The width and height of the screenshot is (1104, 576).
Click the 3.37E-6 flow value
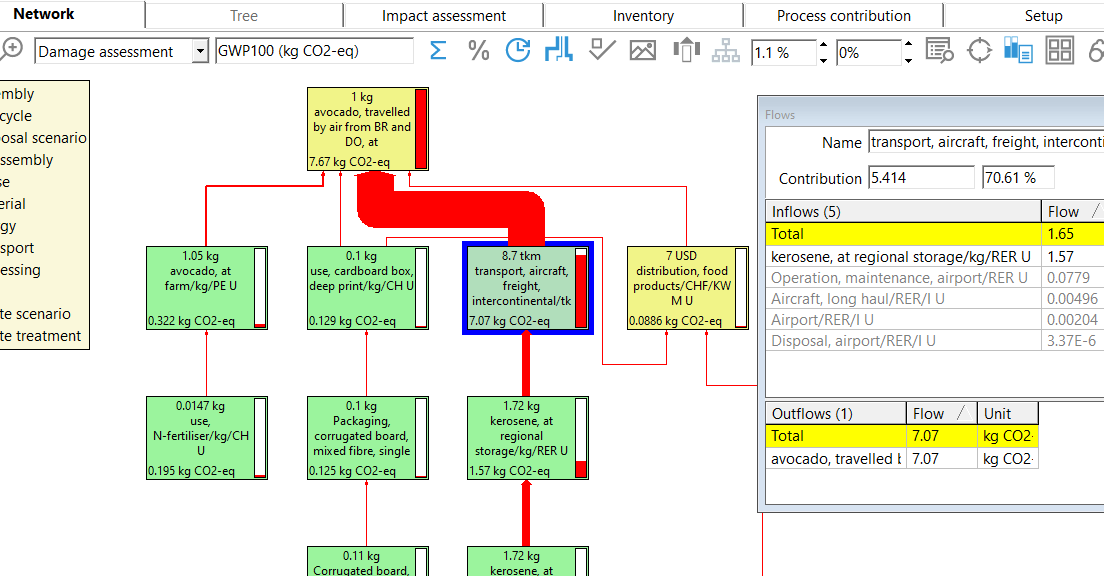point(1071,341)
